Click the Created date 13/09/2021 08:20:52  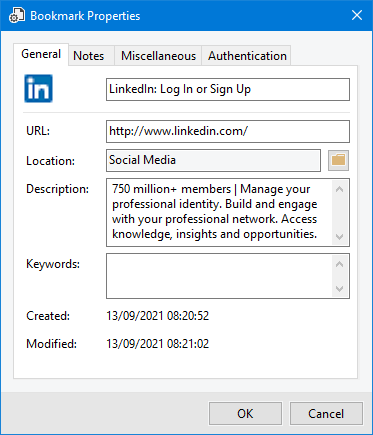coord(158,316)
